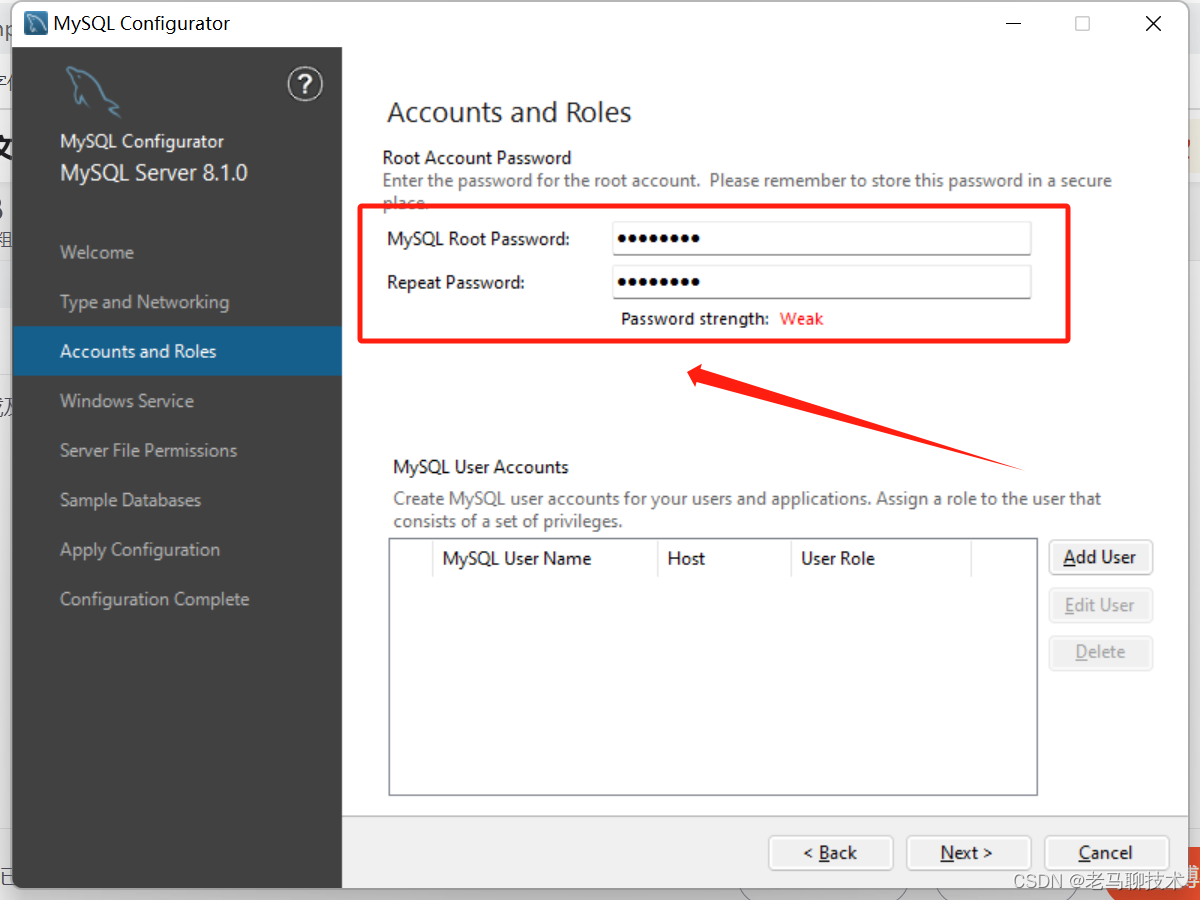
Task: Click the Accounts and Roles heading
Action: click(x=509, y=112)
